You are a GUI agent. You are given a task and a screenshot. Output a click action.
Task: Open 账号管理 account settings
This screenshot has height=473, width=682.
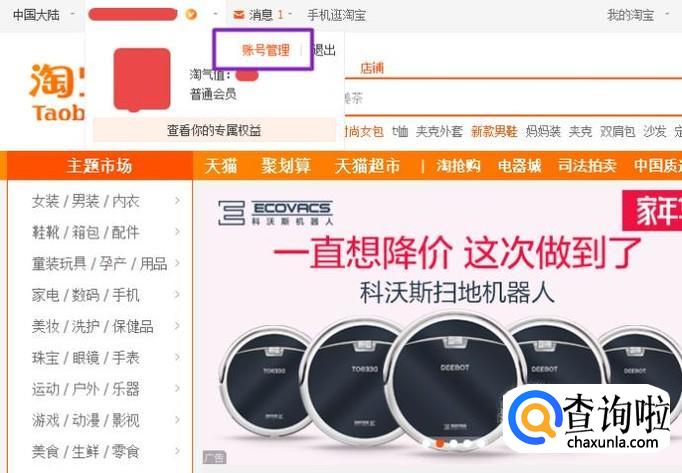pos(266,50)
